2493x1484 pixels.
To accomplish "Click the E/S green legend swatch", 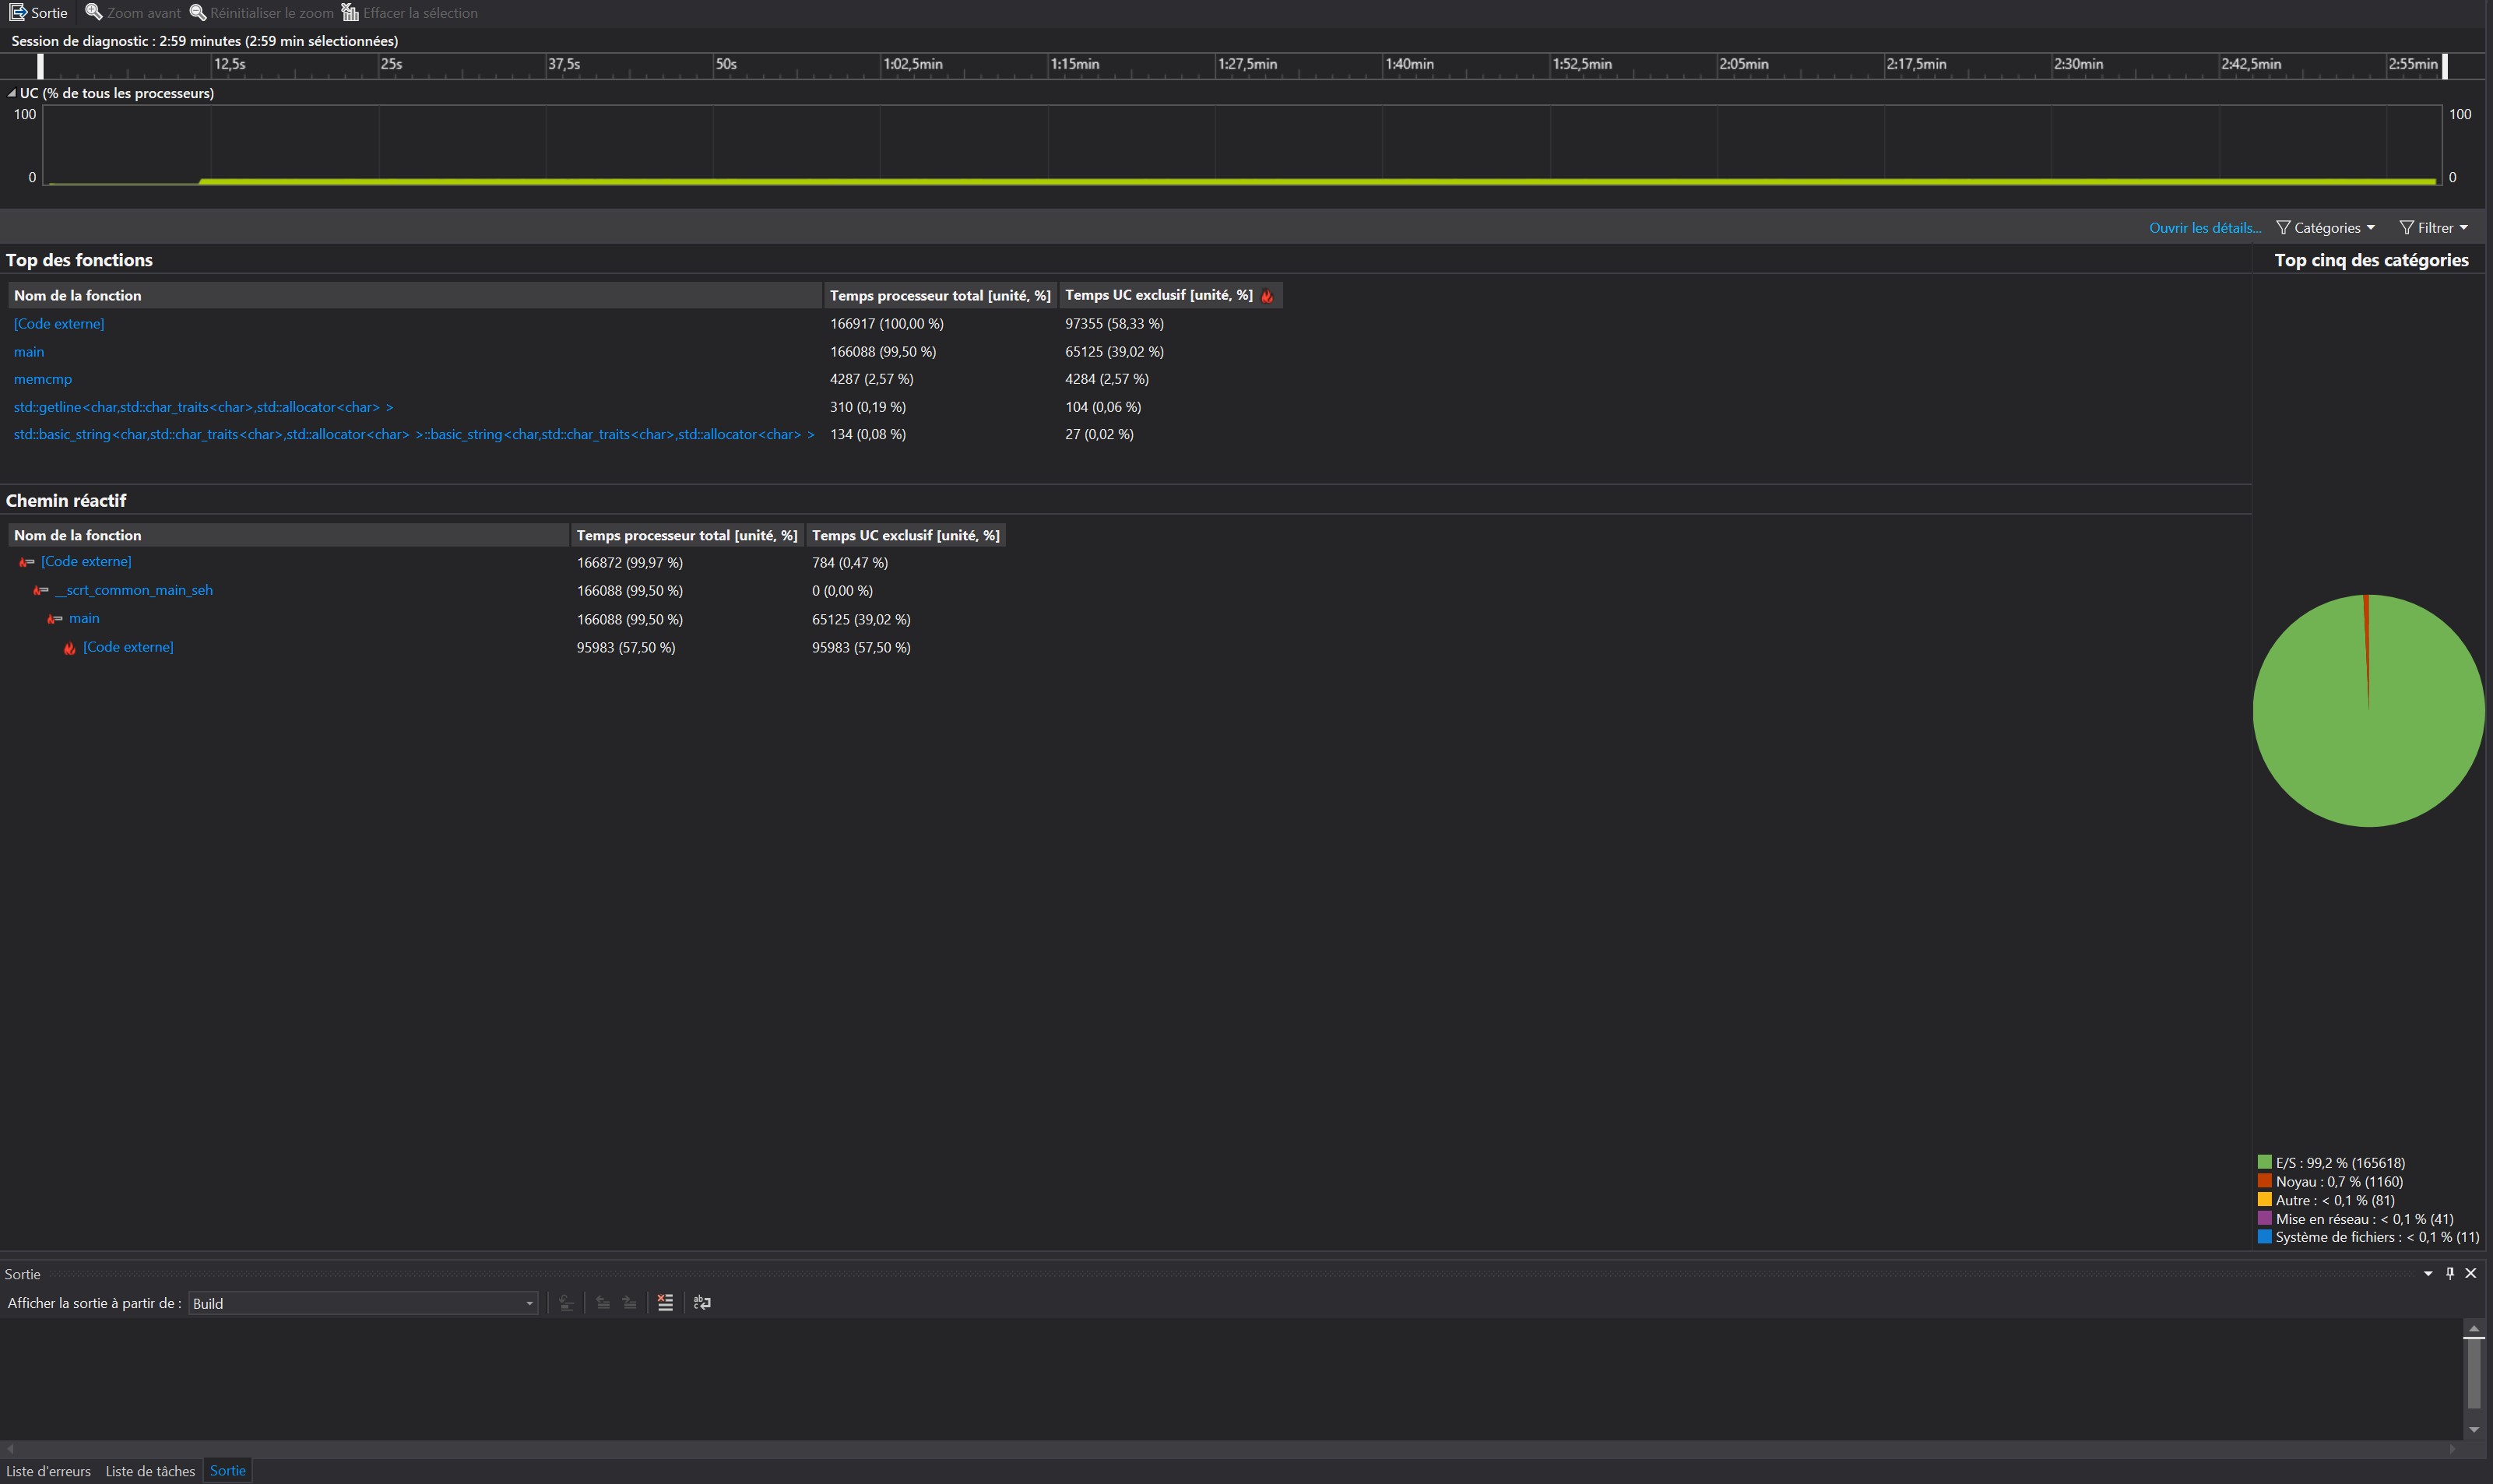I will tap(2264, 1162).
